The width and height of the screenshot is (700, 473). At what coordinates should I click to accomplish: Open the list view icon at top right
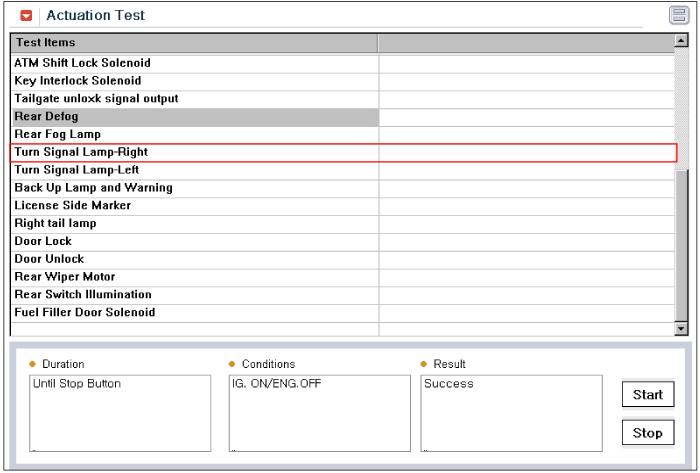pyautogui.click(x=679, y=15)
